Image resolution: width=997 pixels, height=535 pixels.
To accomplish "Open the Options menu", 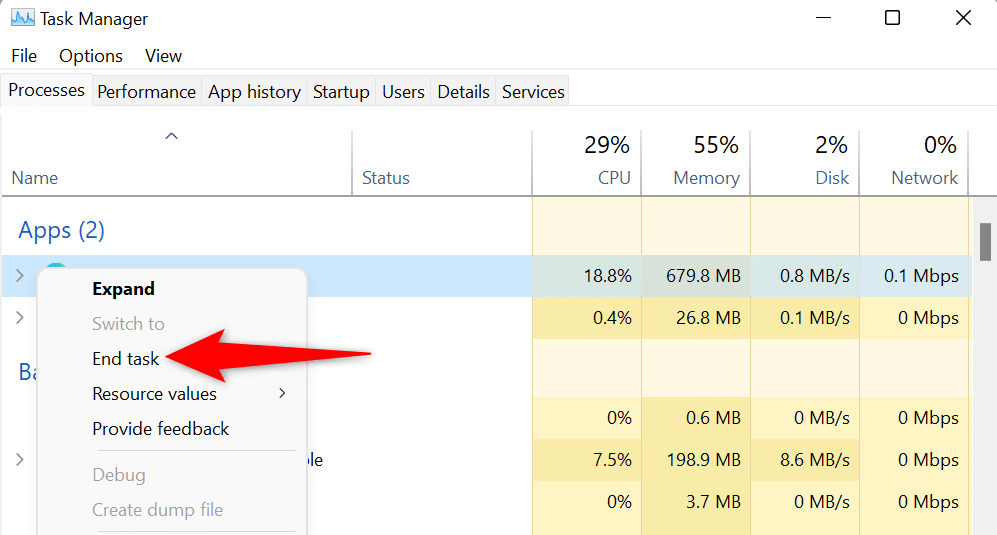I will coord(91,56).
